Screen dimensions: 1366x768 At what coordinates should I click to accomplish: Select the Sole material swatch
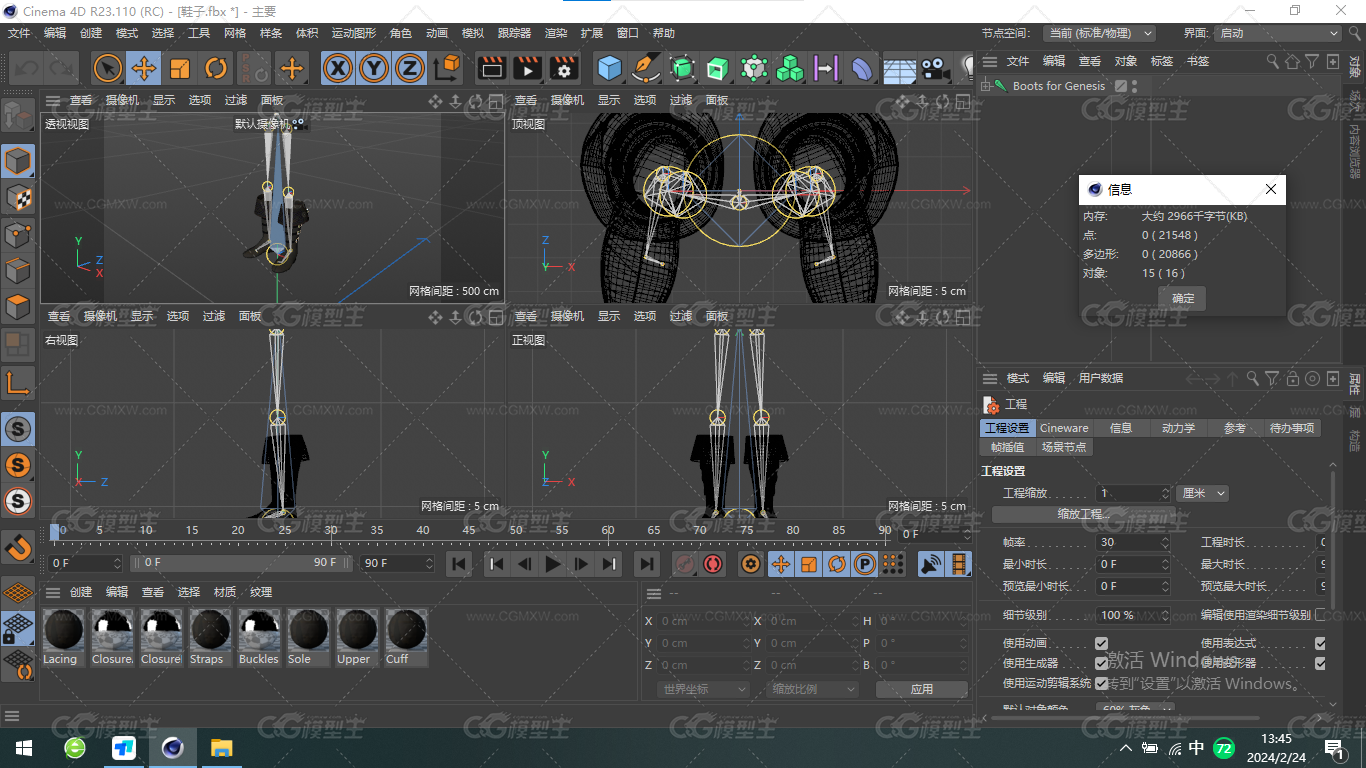(308, 637)
